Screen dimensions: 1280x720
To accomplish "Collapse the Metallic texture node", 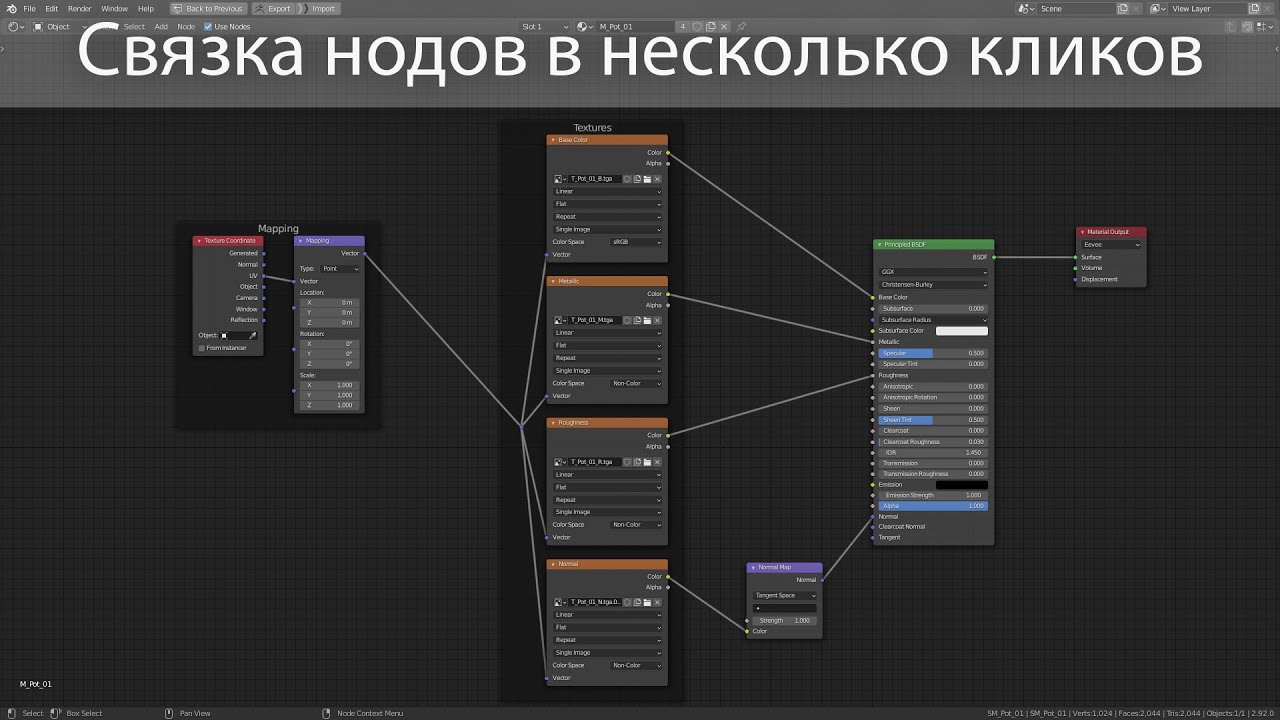I will tap(552, 281).
